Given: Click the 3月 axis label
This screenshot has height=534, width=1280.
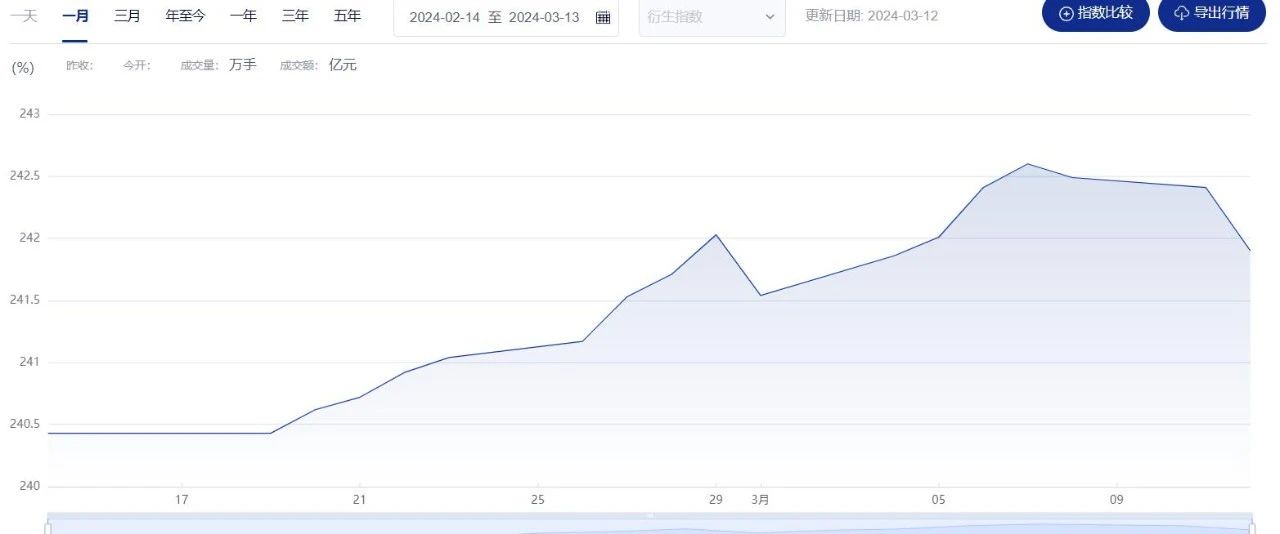Looking at the screenshot, I should click(761, 499).
